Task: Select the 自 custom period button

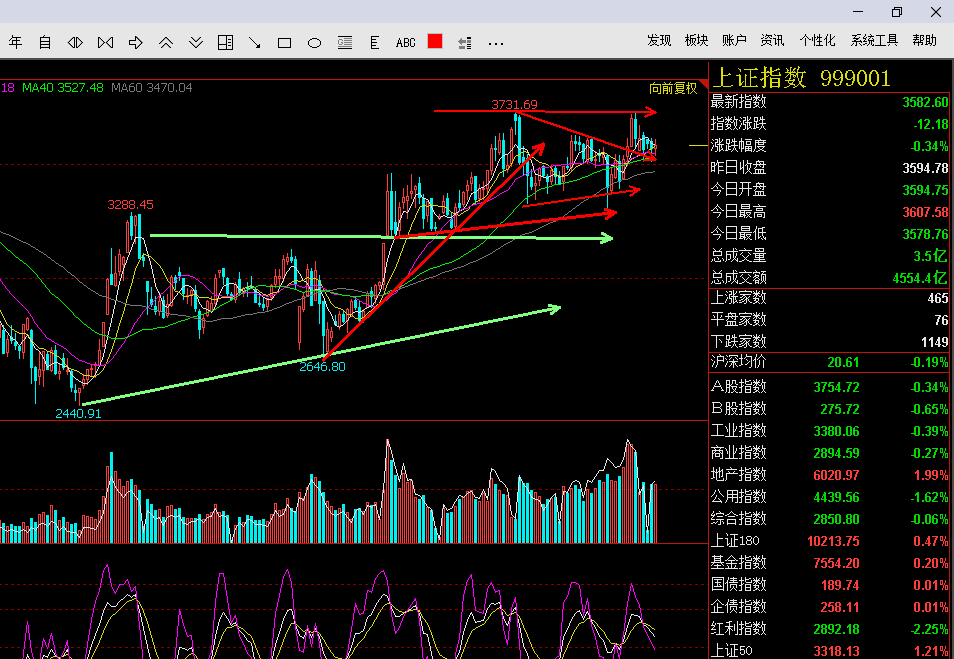Action: (45, 42)
